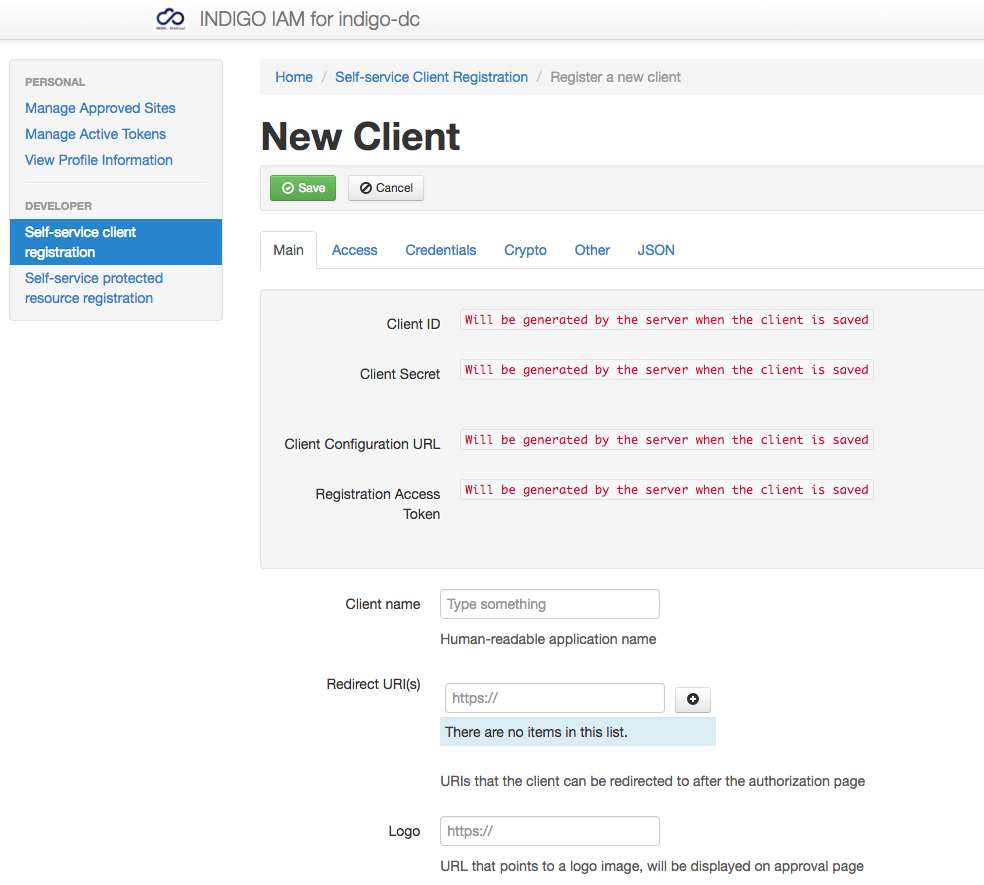Select Self-service client registration in sidebar
This screenshot has width=984, height=885.
pyautogui.click(x=116, y=242)
